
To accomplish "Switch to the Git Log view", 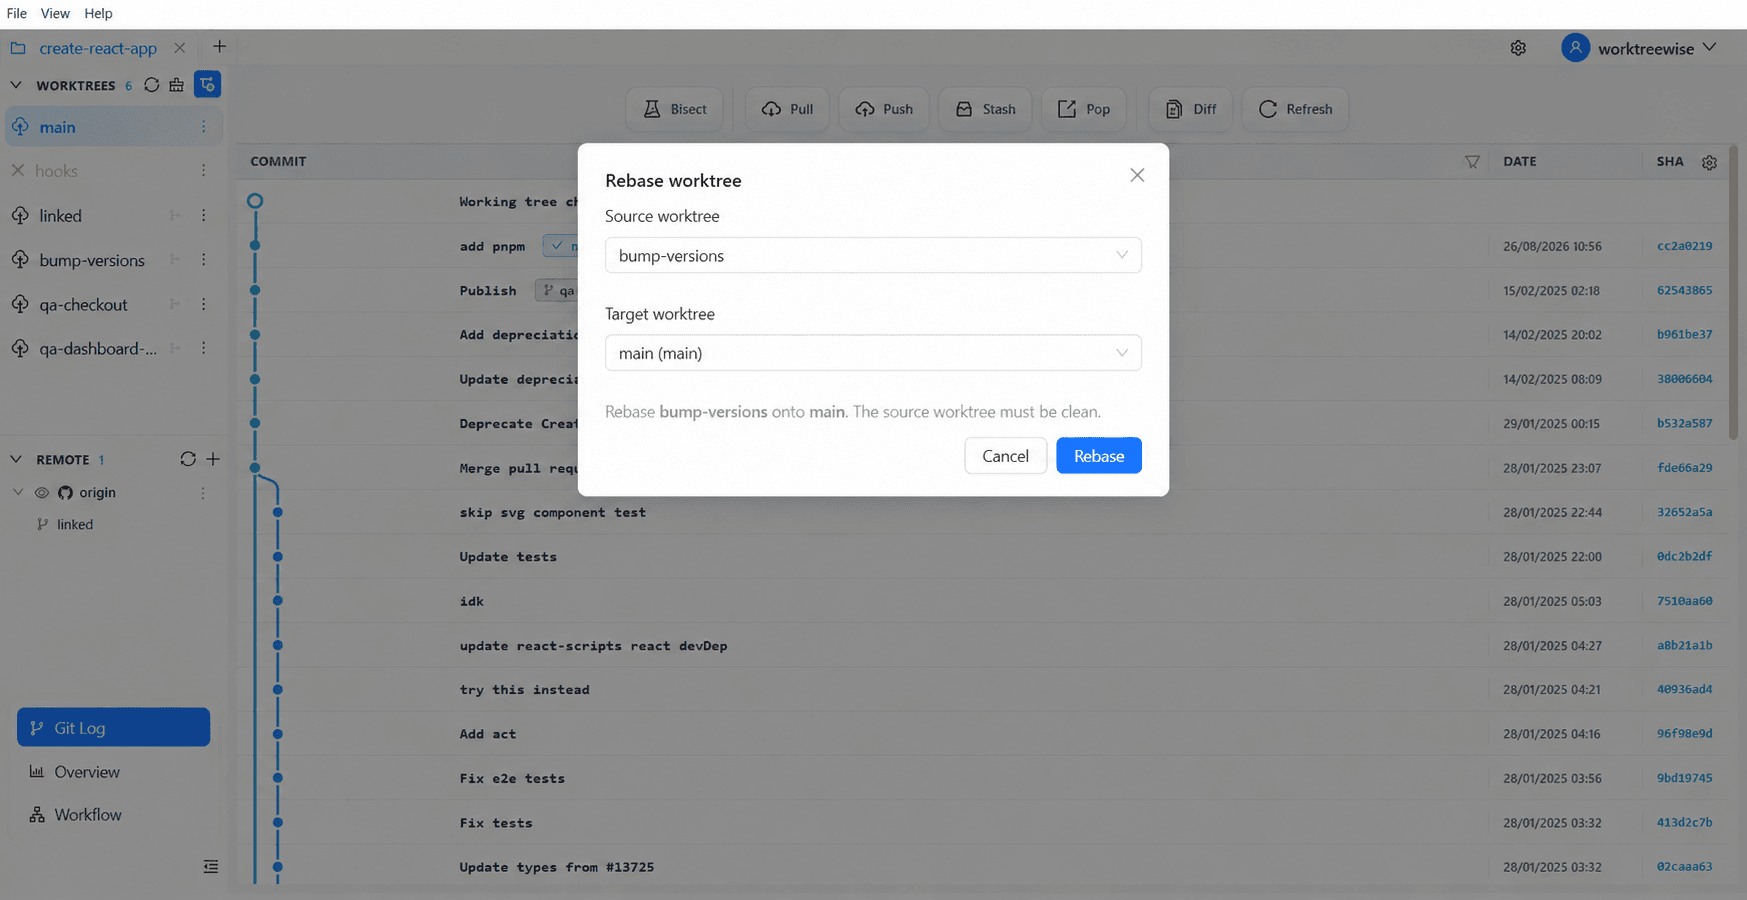I will [113, 727].
